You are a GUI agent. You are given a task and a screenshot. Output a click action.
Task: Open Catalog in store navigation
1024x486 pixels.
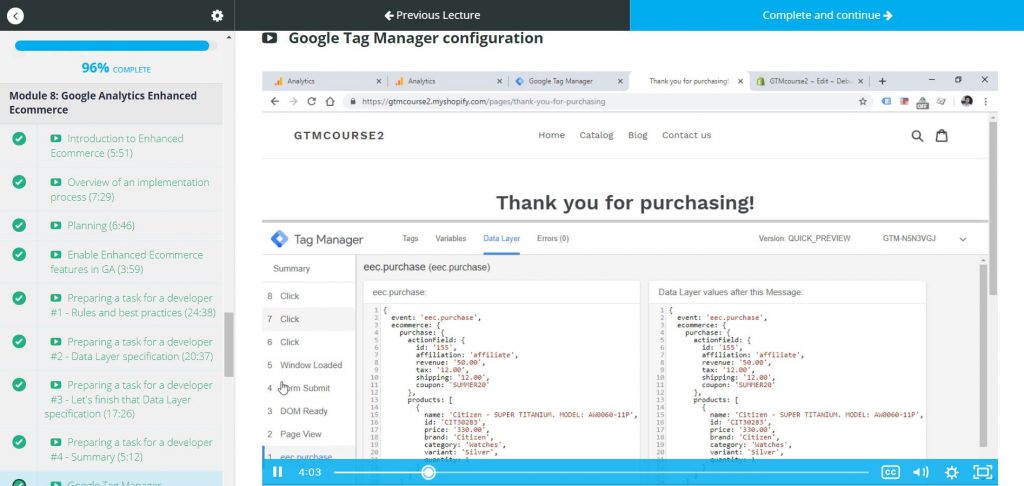(x=596, y=135)
